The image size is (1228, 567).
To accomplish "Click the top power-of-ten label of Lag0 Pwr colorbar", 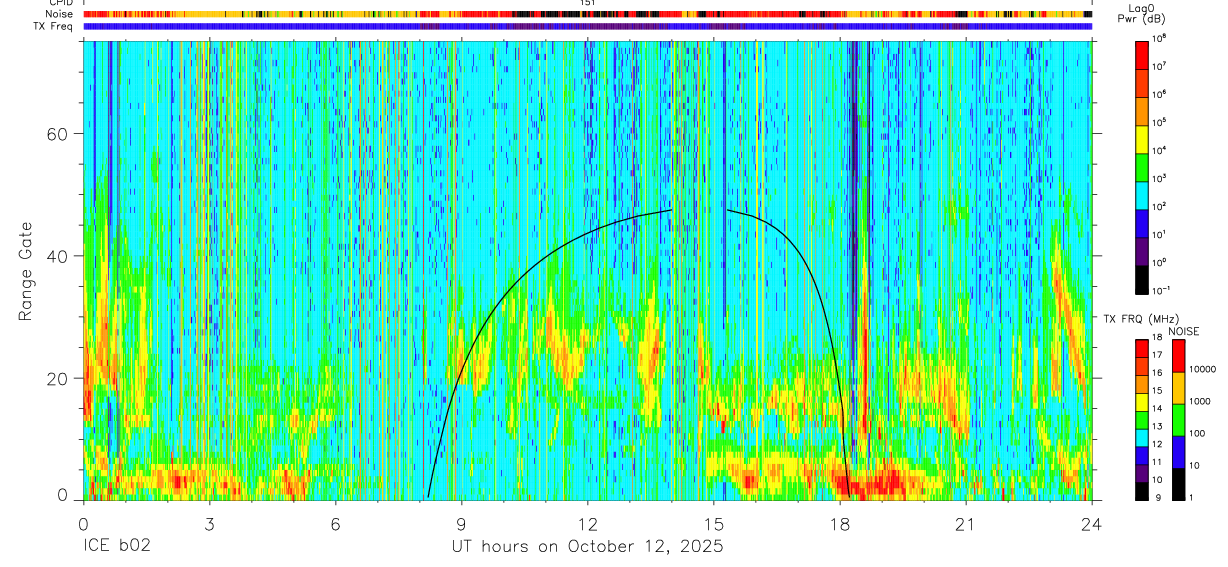I will pos(1160,38).
